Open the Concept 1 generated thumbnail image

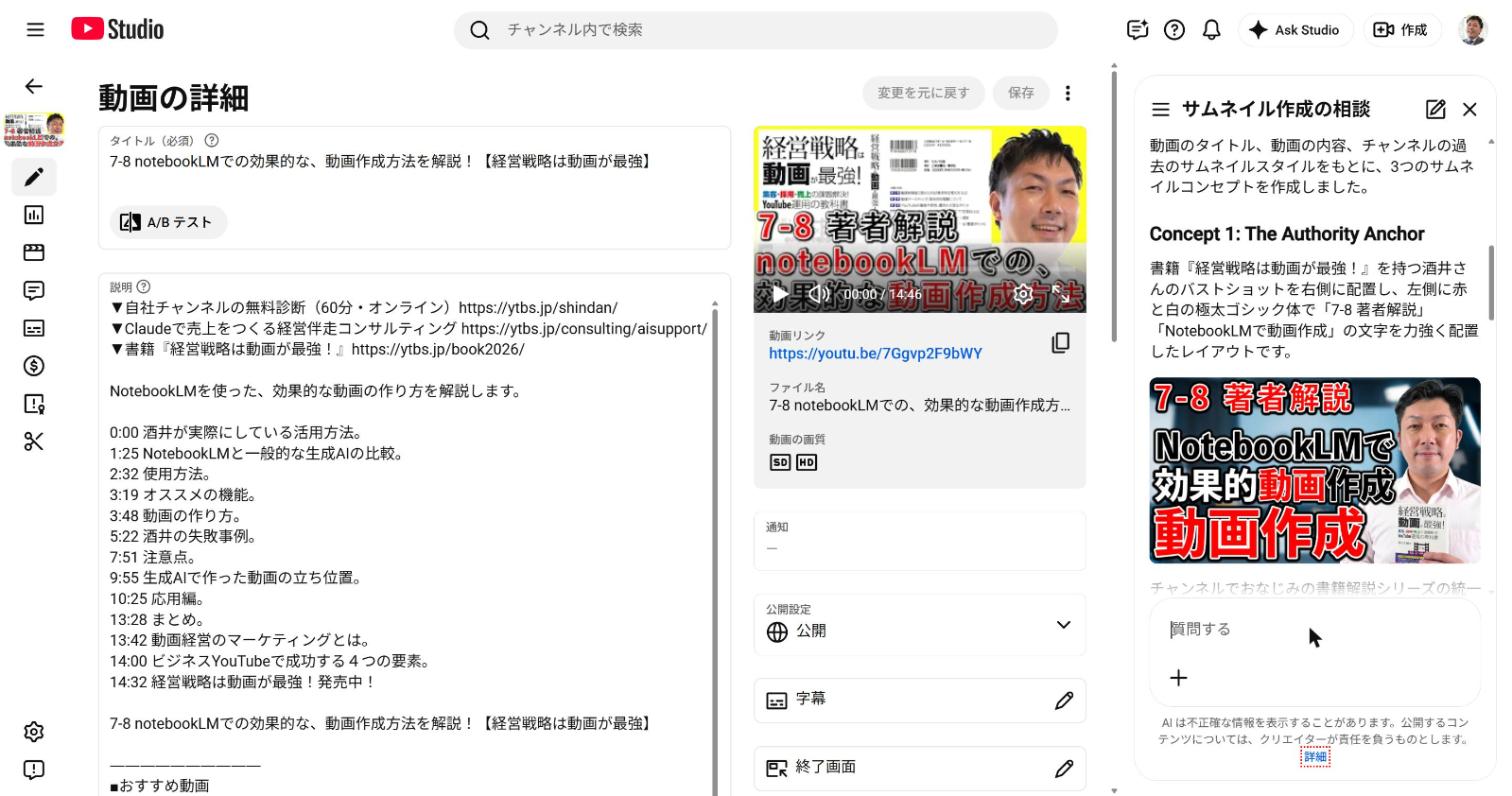[x=1315, y=470]
